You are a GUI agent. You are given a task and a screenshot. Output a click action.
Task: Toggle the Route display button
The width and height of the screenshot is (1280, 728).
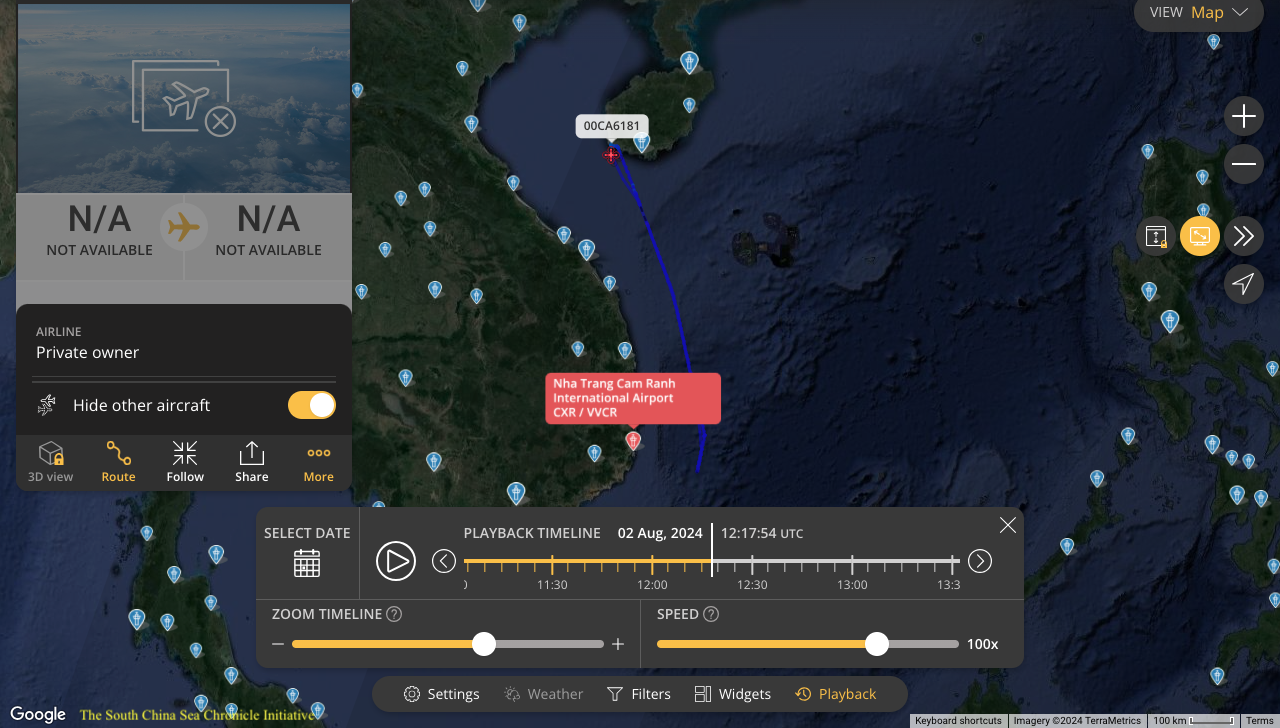click(x=118, y=462)
